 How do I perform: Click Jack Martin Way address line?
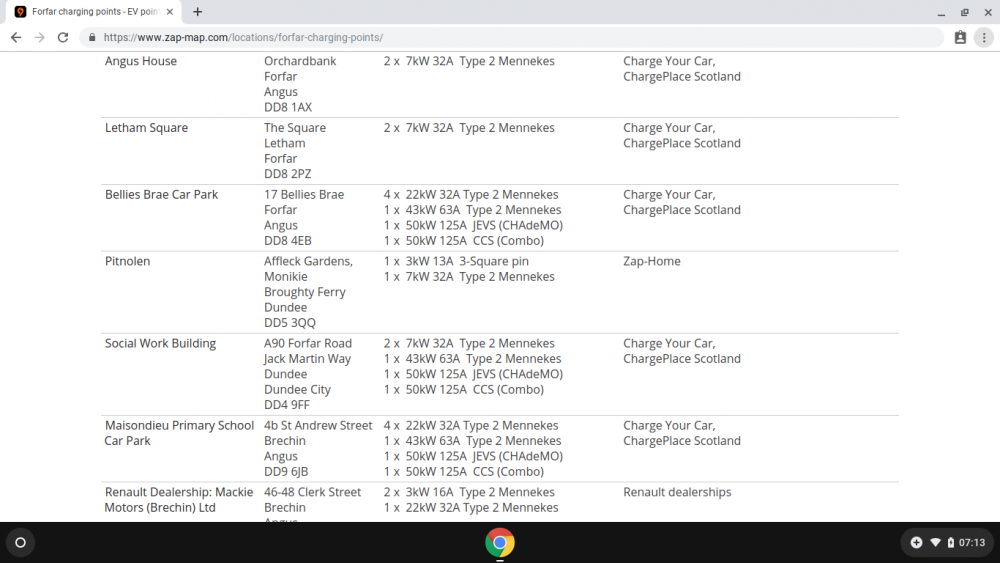pyautogui.click(x=307, y=359)
